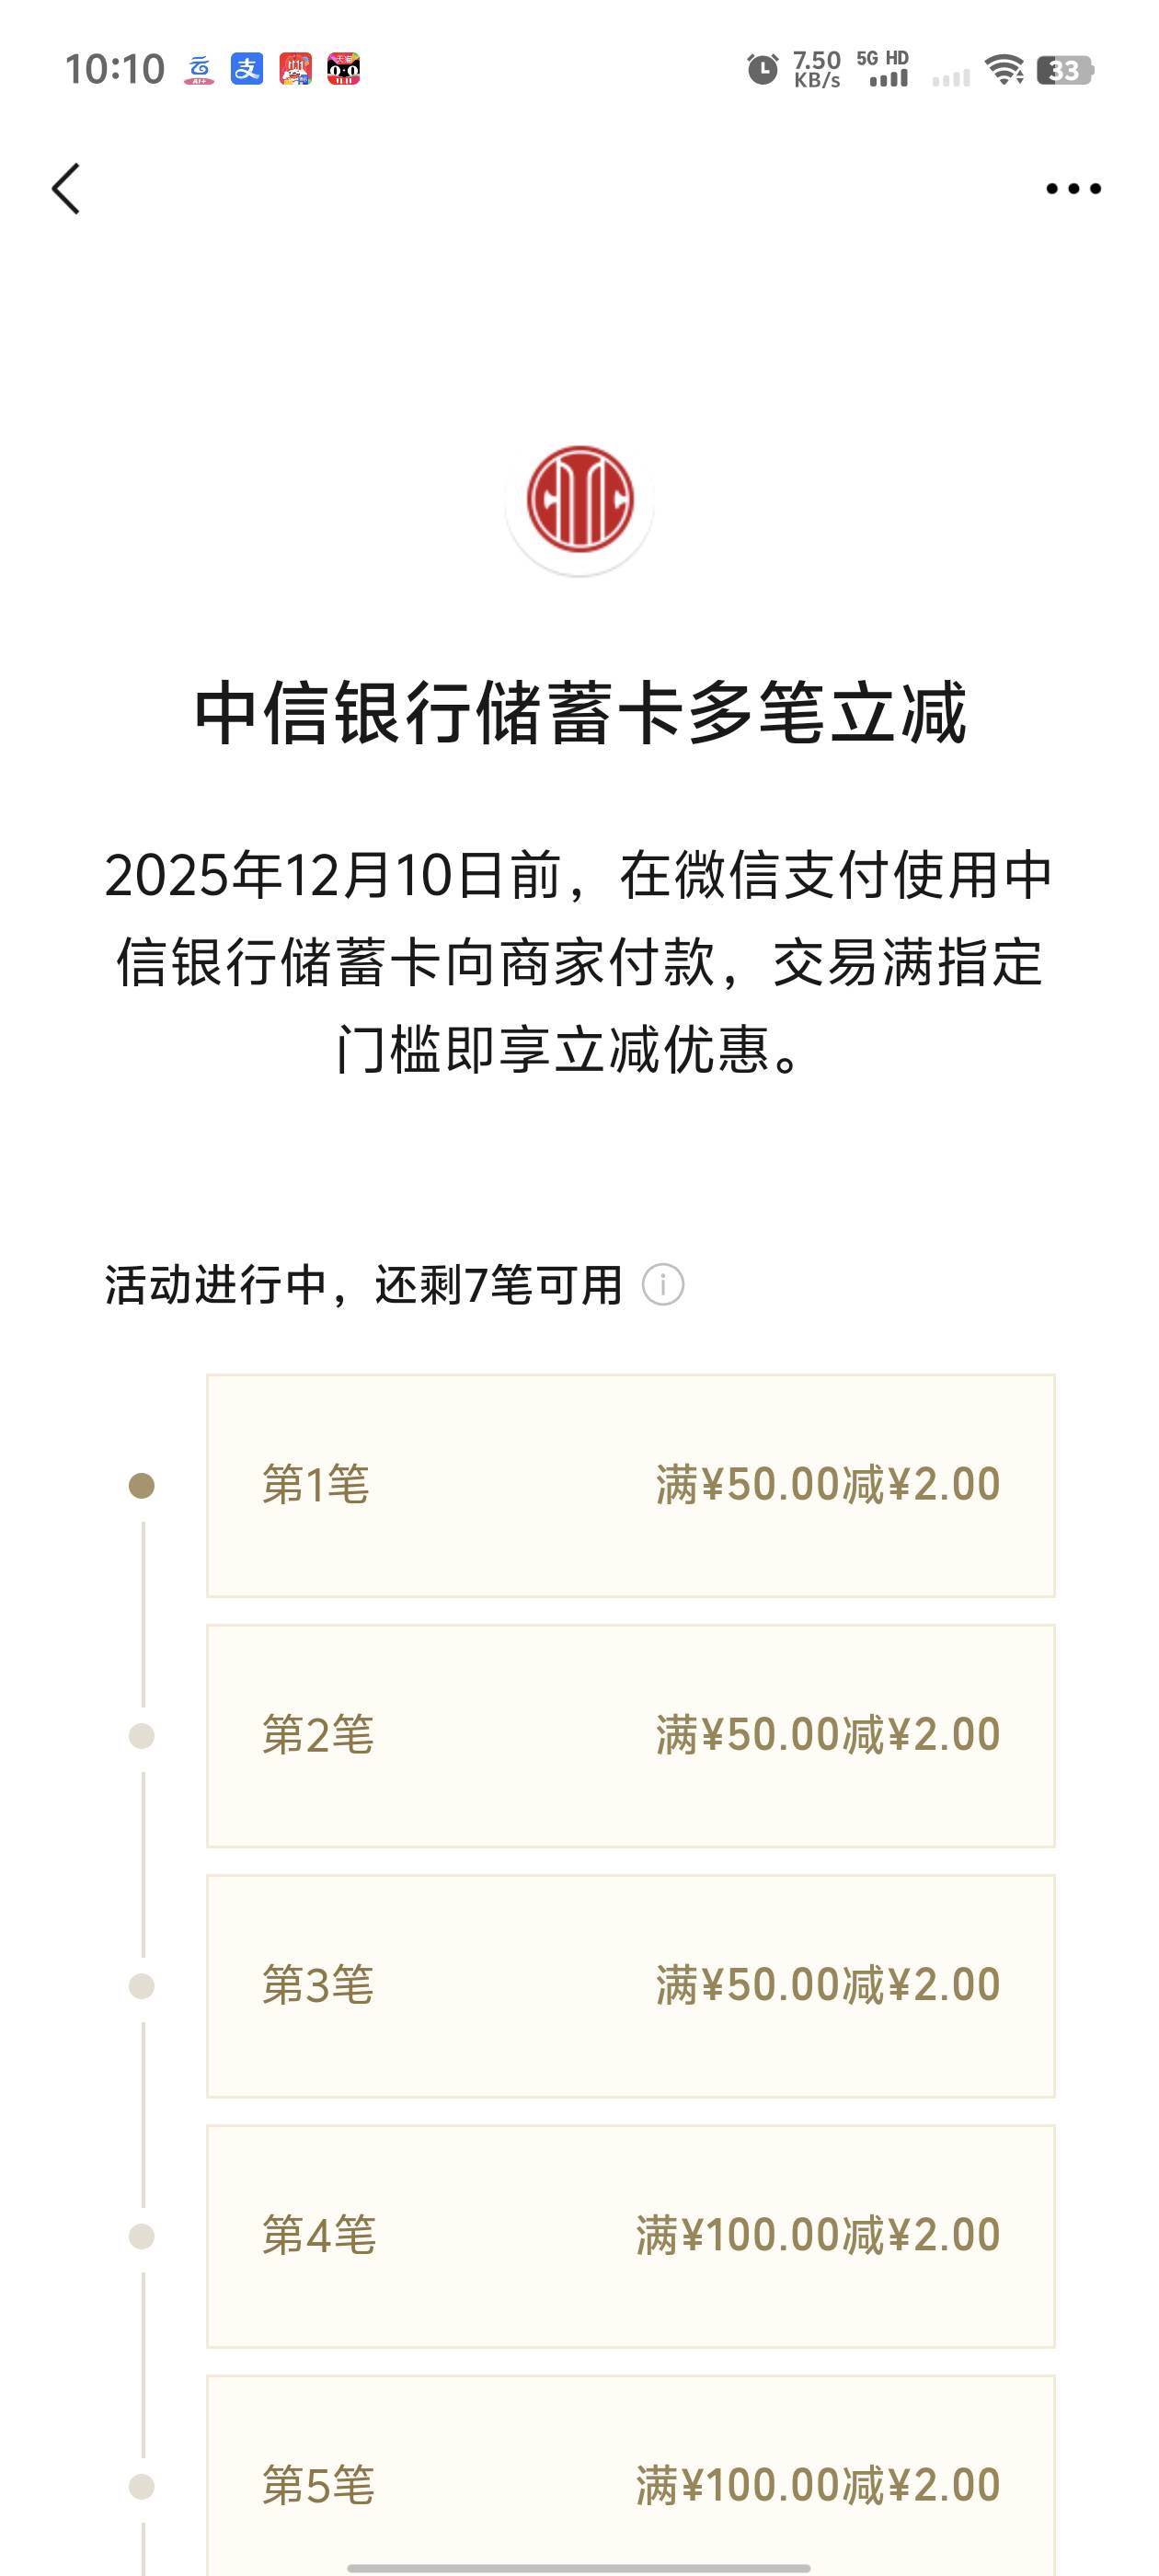Tap the alarm clock status icon
Screen dimensions: 1159x2576
[x=762, y=69]
